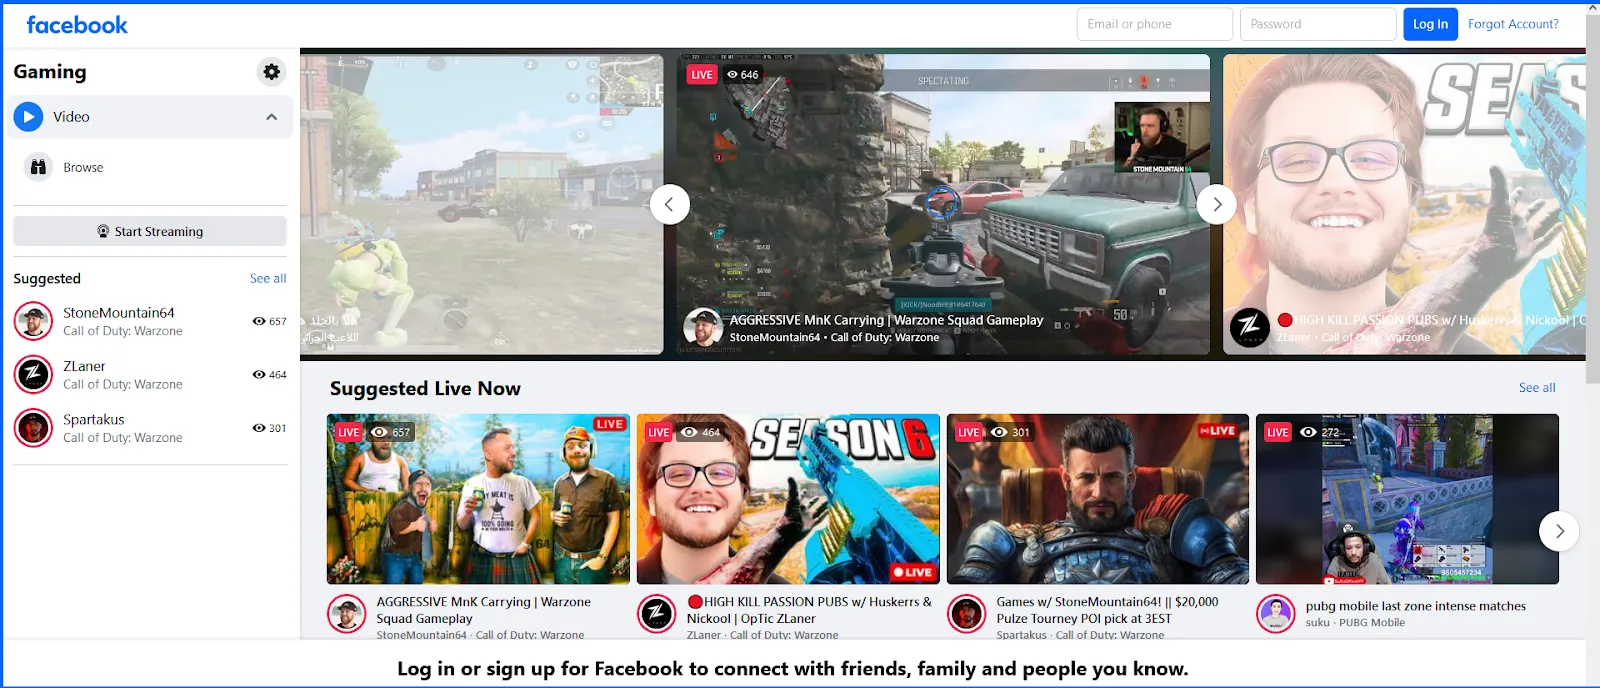
Task: Open Gaming settings gear icon
Action: [271, 72]
